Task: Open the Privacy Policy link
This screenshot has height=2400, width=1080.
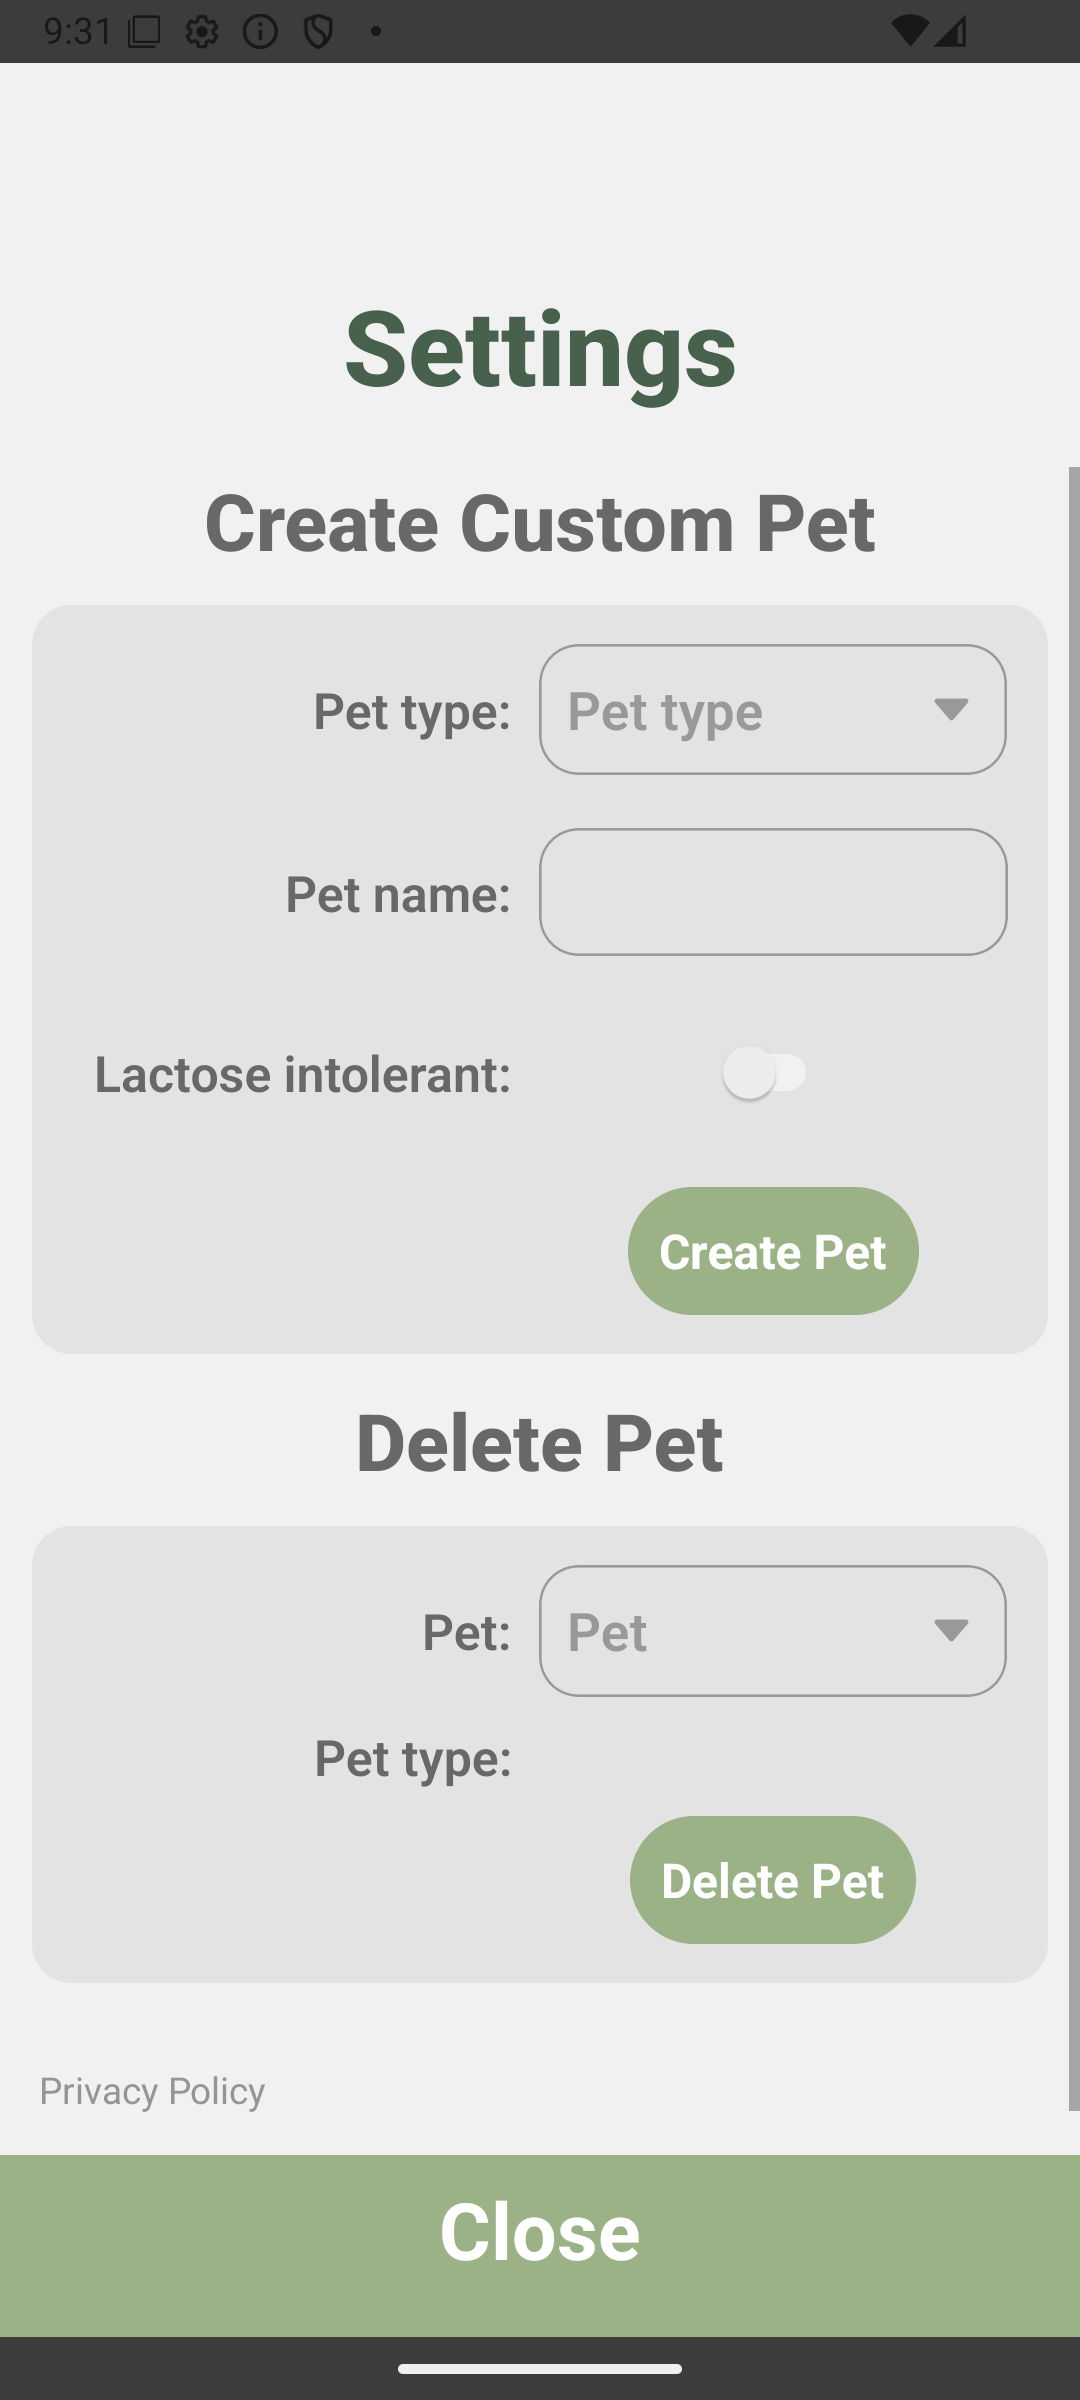Action: [152, 2091]
